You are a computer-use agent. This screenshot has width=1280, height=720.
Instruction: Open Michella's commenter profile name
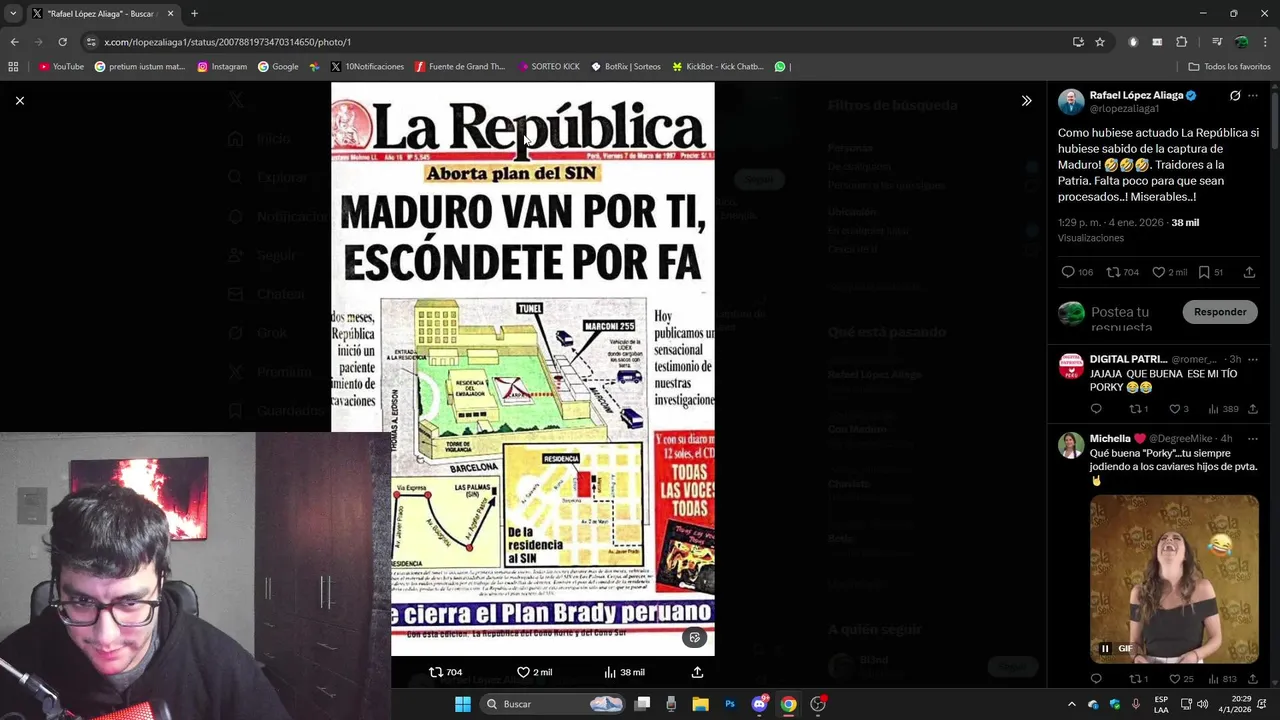pos(1110,438)
